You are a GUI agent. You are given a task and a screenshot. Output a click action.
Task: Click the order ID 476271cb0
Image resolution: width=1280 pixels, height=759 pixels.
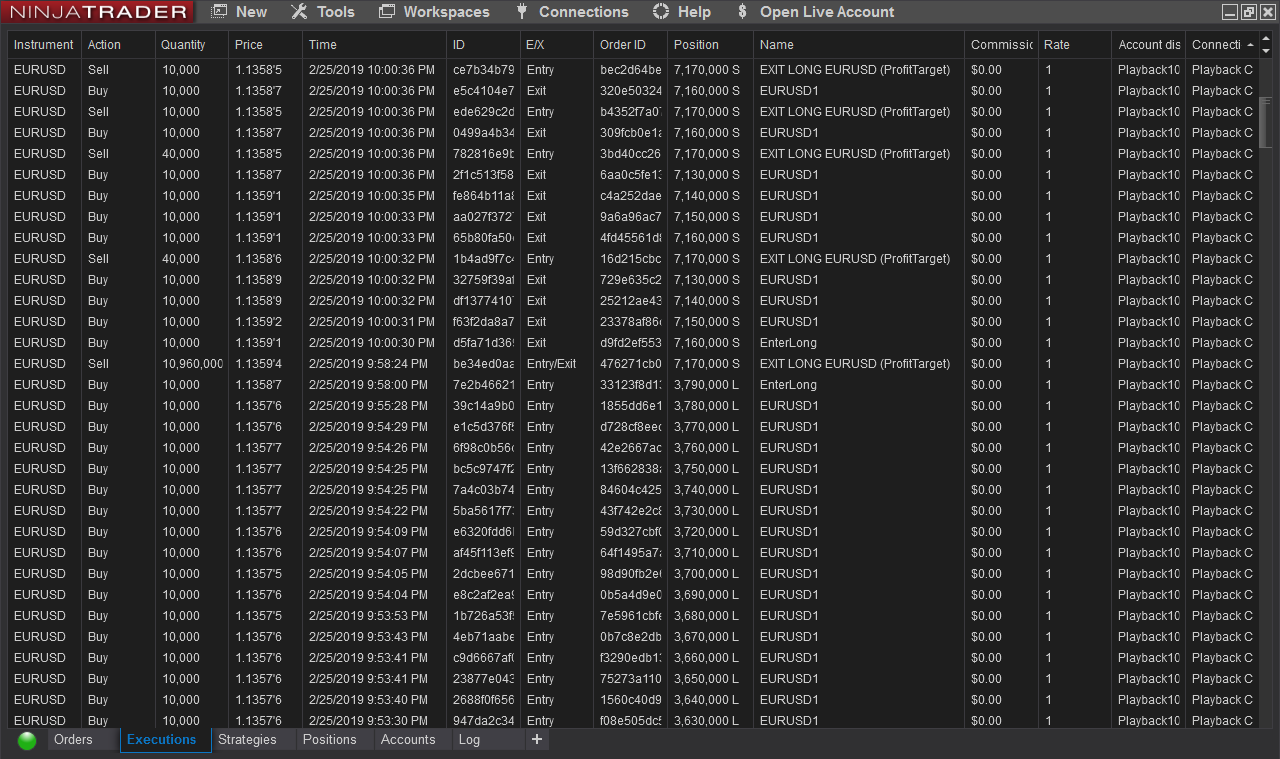coord(630,364)
